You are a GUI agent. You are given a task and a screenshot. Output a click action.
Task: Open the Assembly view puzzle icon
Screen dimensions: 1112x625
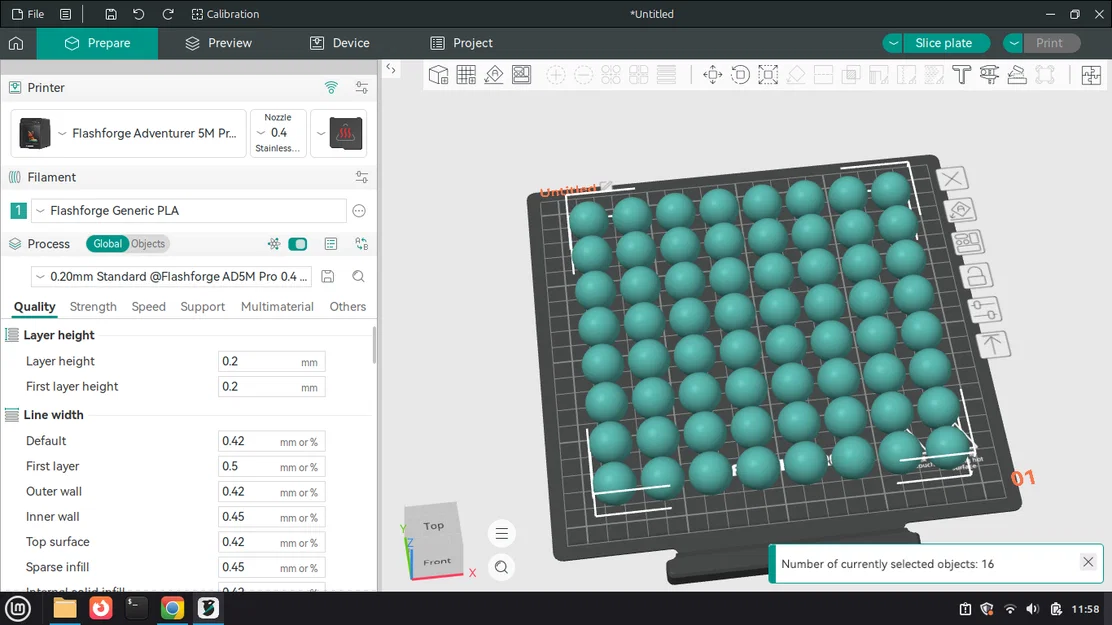(x=1091, y=74)
